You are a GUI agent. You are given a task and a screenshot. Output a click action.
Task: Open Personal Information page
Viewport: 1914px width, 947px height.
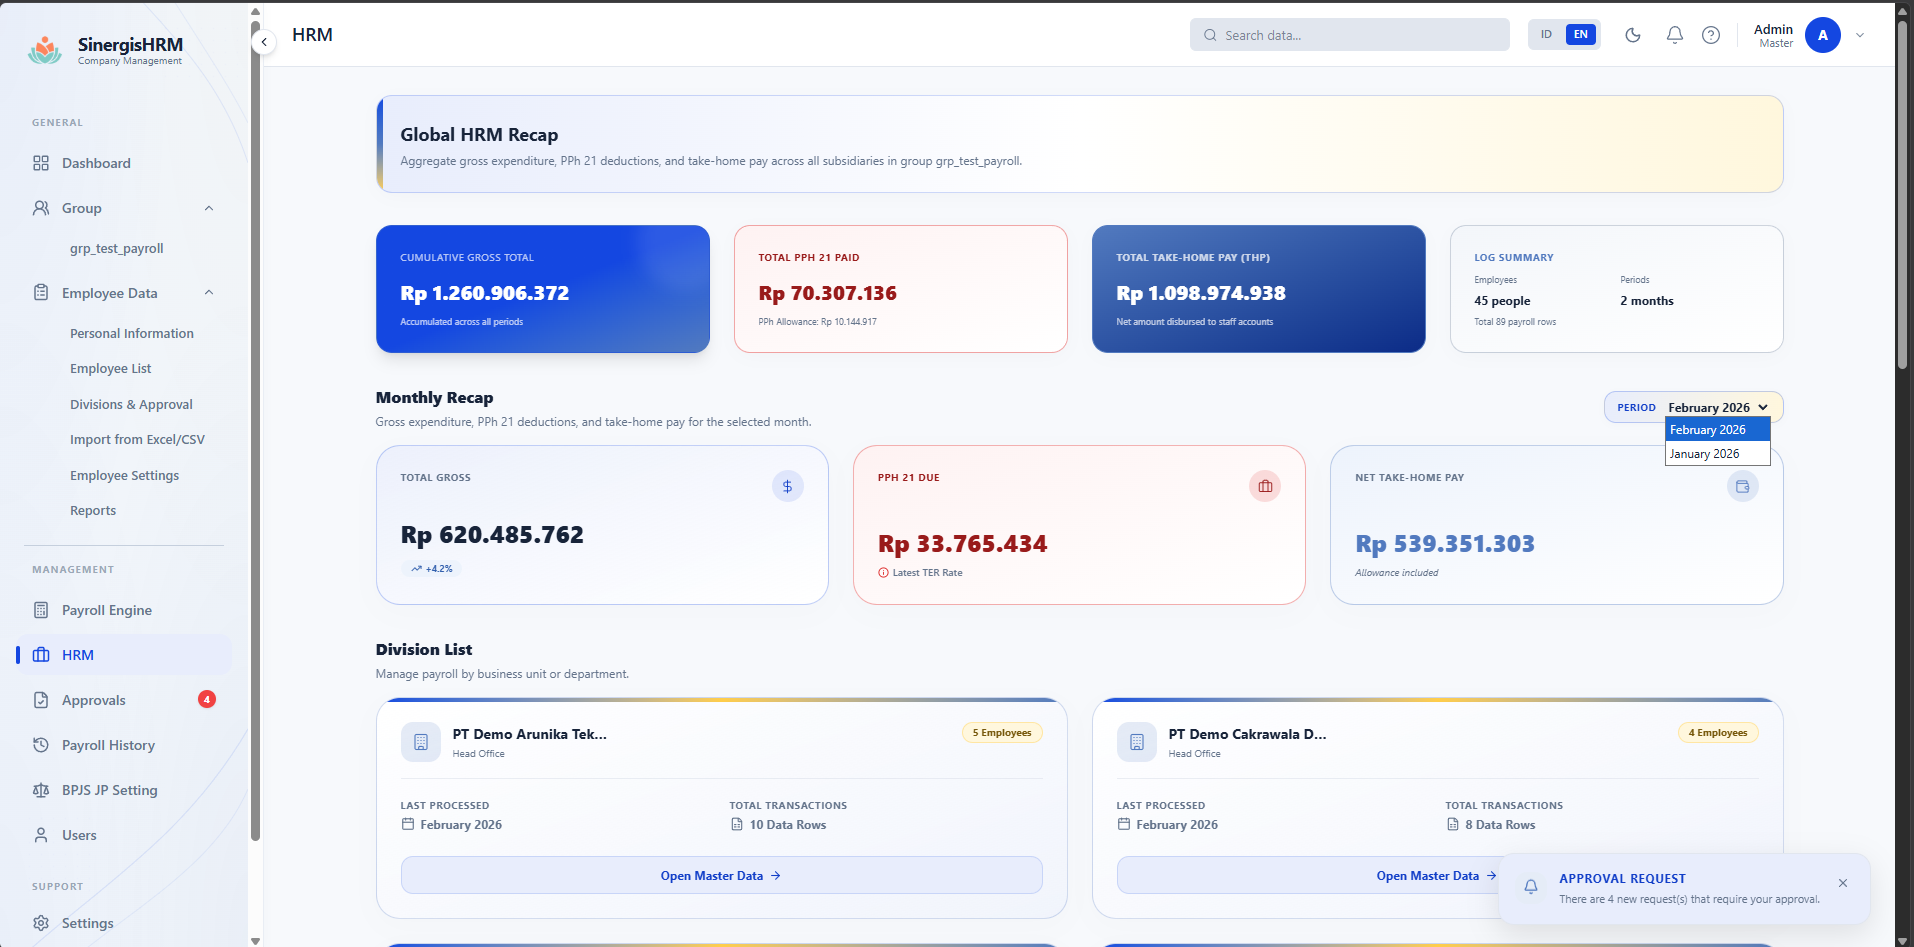coord(132,333)
